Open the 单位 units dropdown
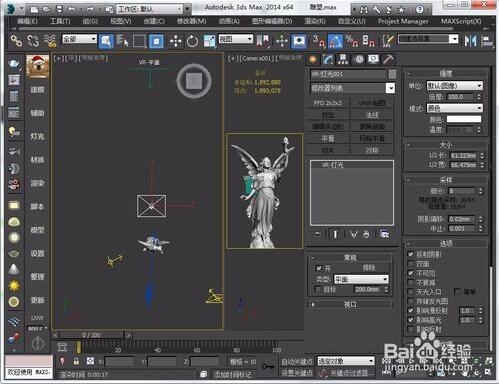 coord(454,86)
